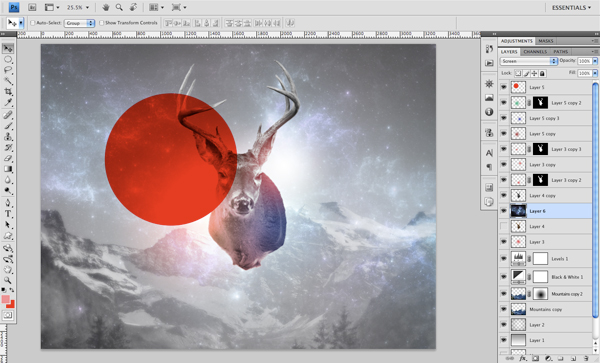Select the Blur tool
The height and width of the screenshot is (363, 600).
pyautogui.click(x=8, y=180)
